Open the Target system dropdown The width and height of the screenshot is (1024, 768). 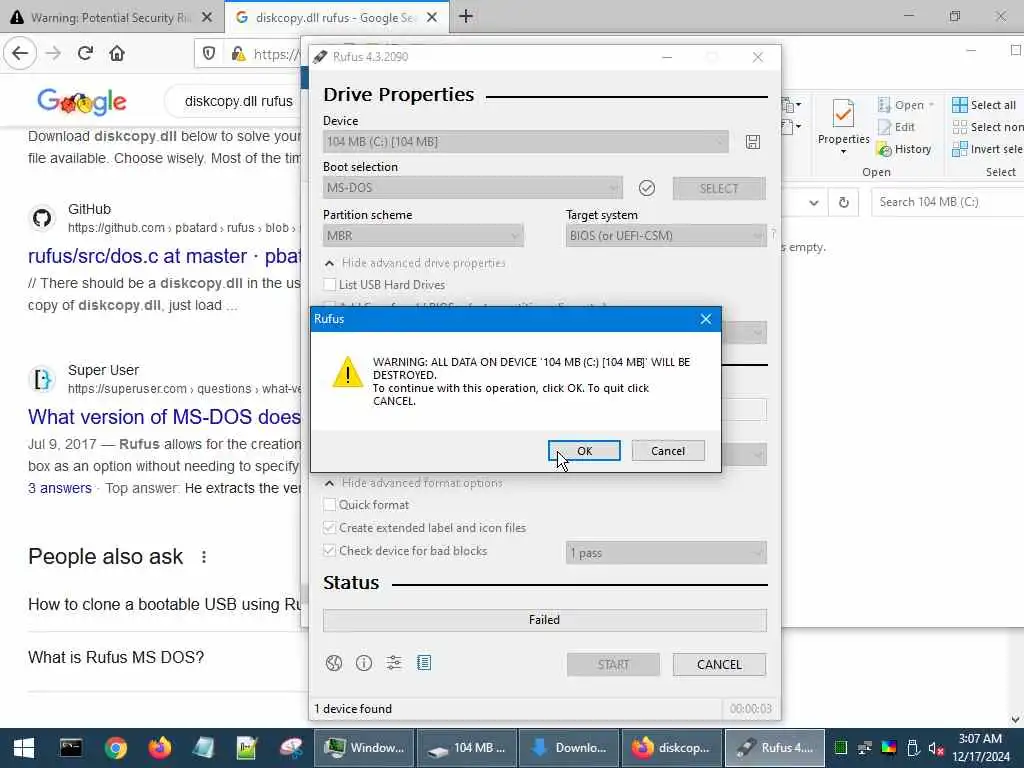tap(666, 236)
